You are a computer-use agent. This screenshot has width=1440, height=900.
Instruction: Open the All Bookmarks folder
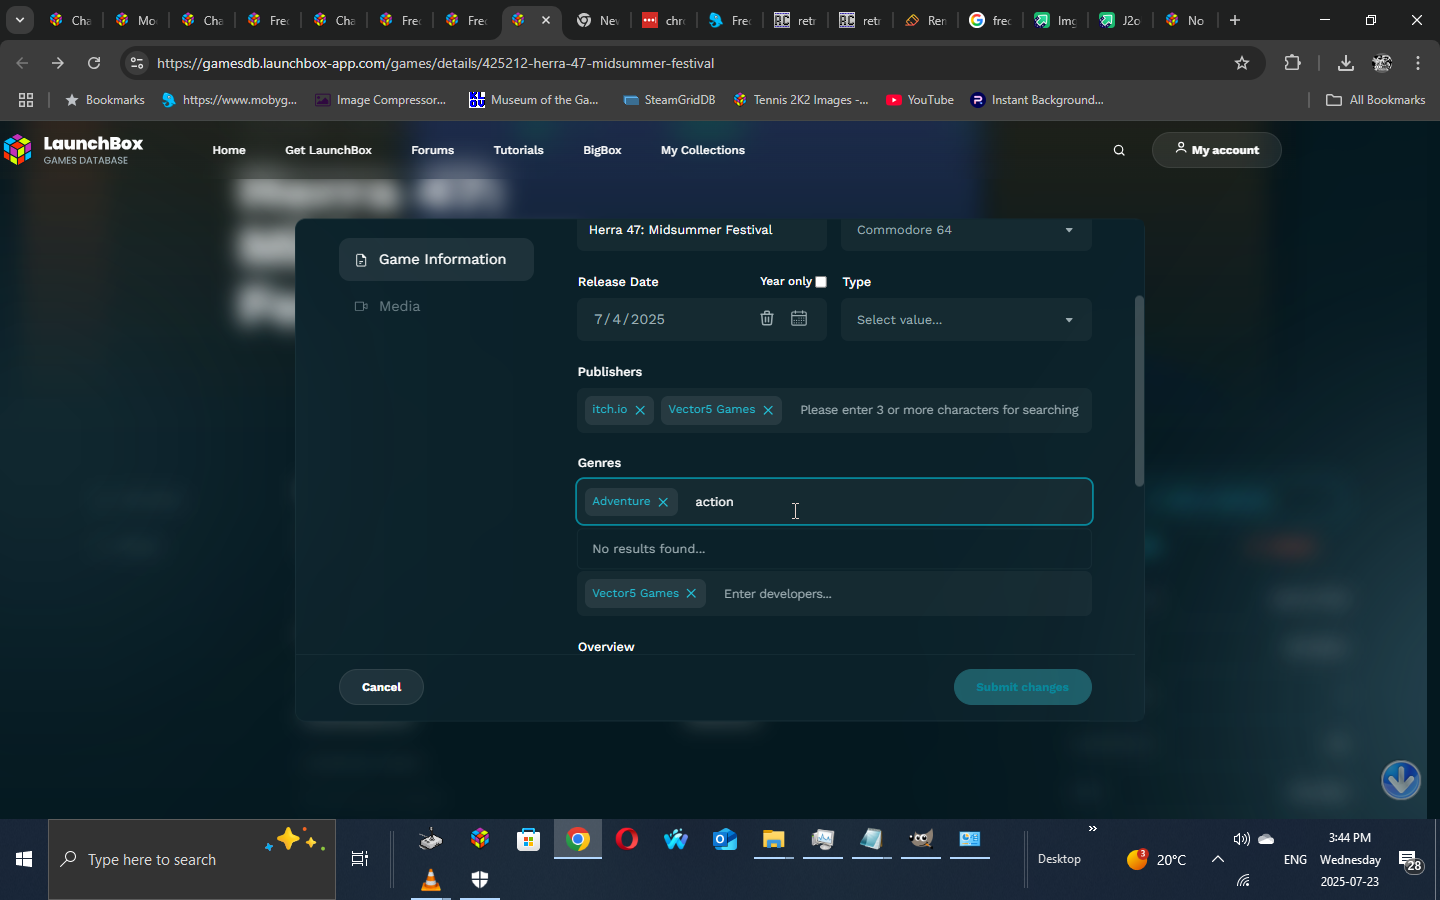1375,100
